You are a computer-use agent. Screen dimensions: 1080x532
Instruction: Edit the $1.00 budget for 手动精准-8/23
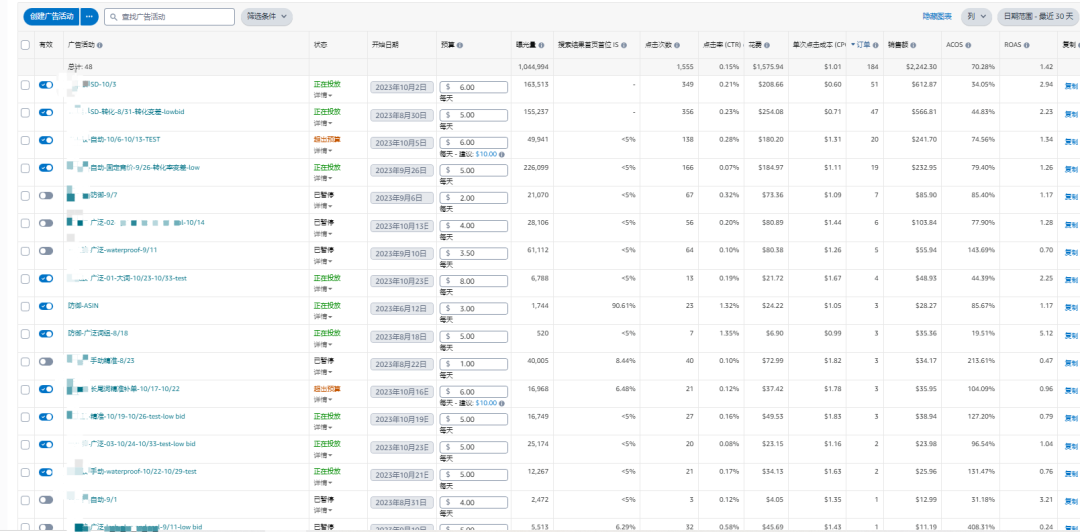(x=473, y=364)
